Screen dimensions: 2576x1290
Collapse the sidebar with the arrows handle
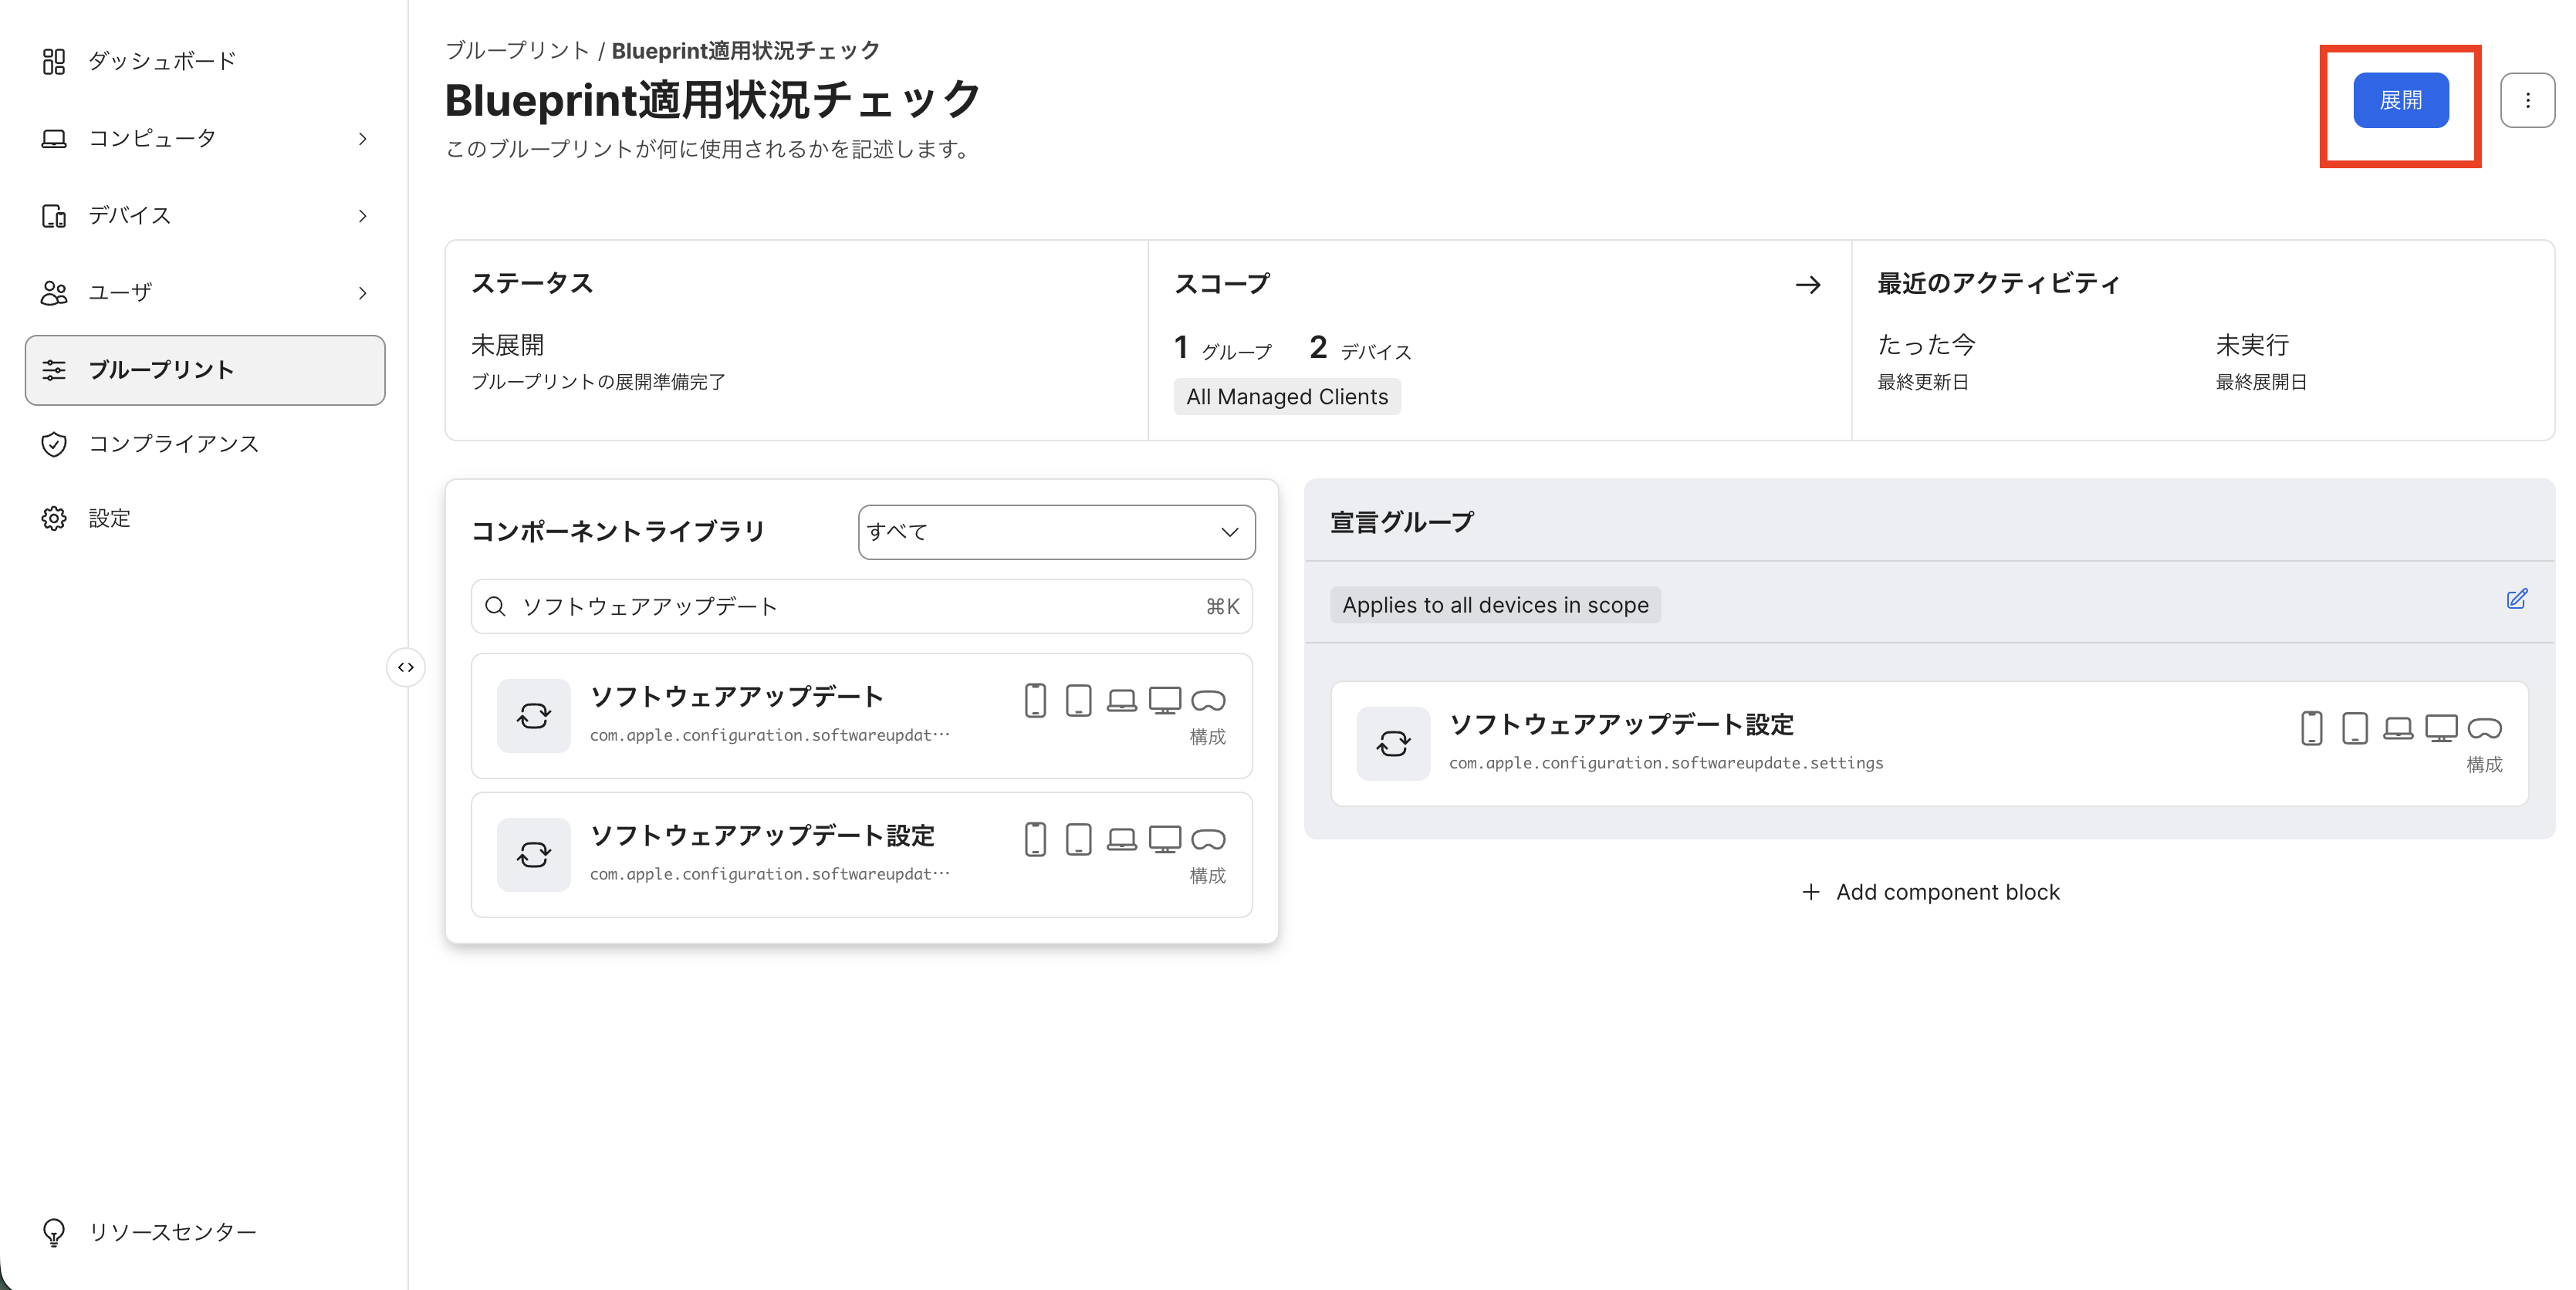[406, 667]
